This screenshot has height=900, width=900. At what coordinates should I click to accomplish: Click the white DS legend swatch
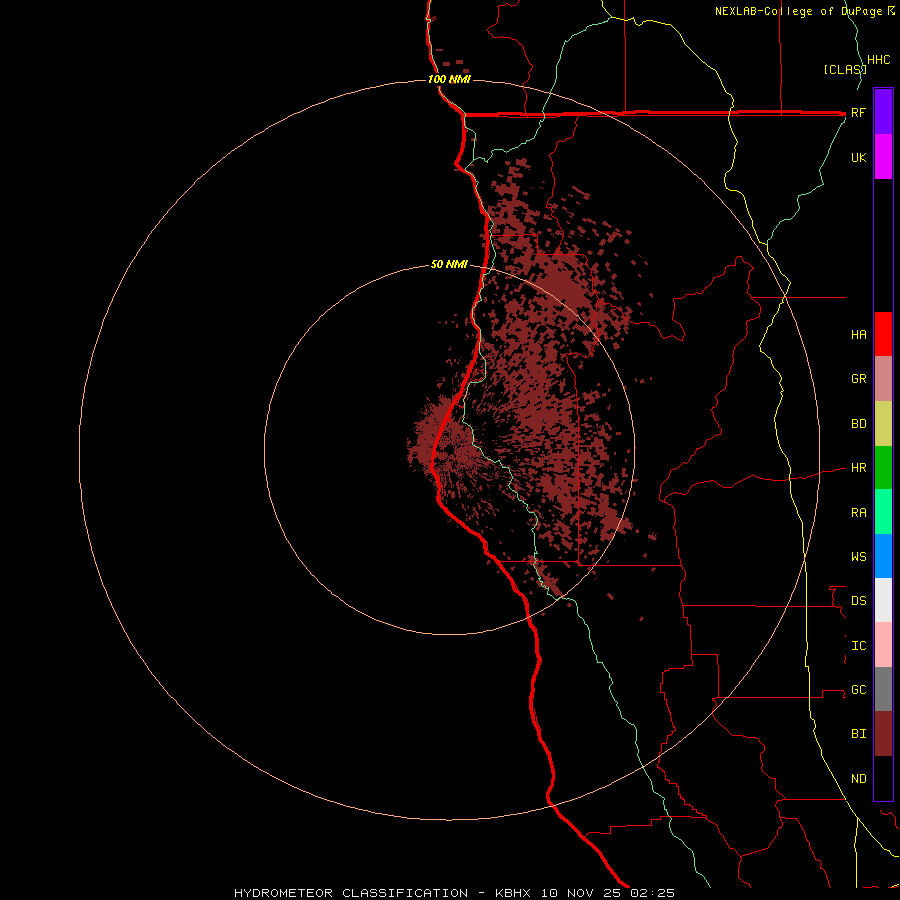(883, 600)
